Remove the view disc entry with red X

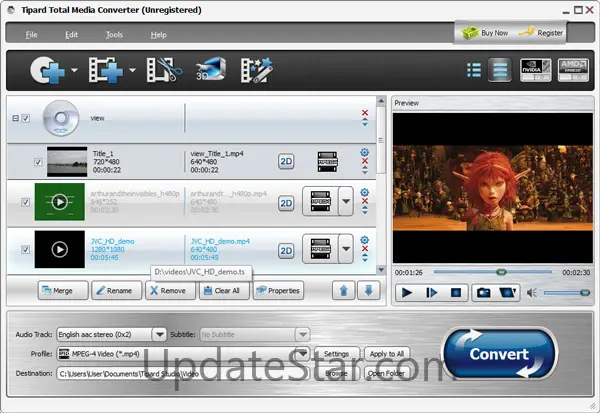coord(365,113)
